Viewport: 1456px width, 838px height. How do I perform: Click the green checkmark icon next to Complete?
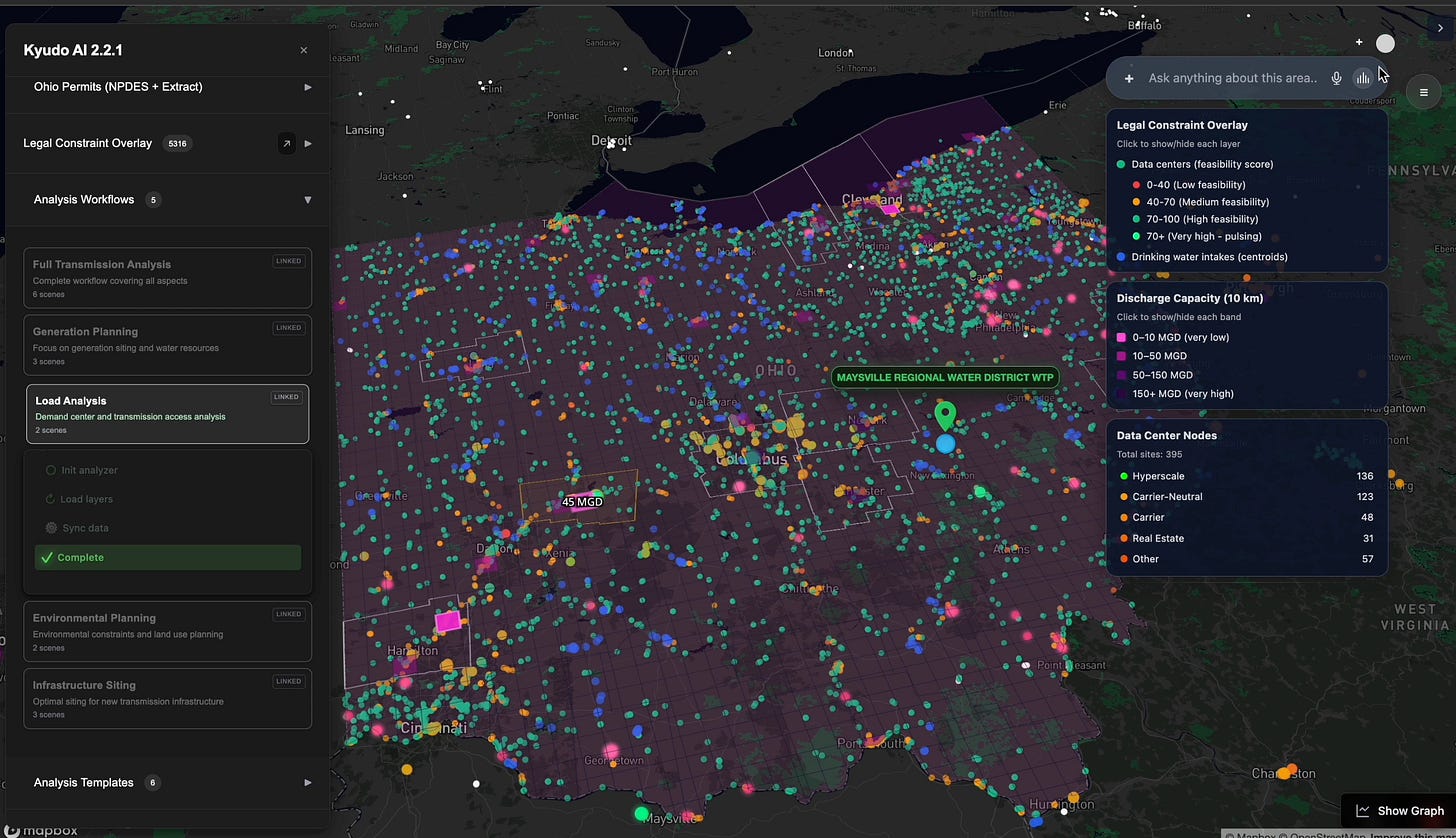click(x=47, y=557)
